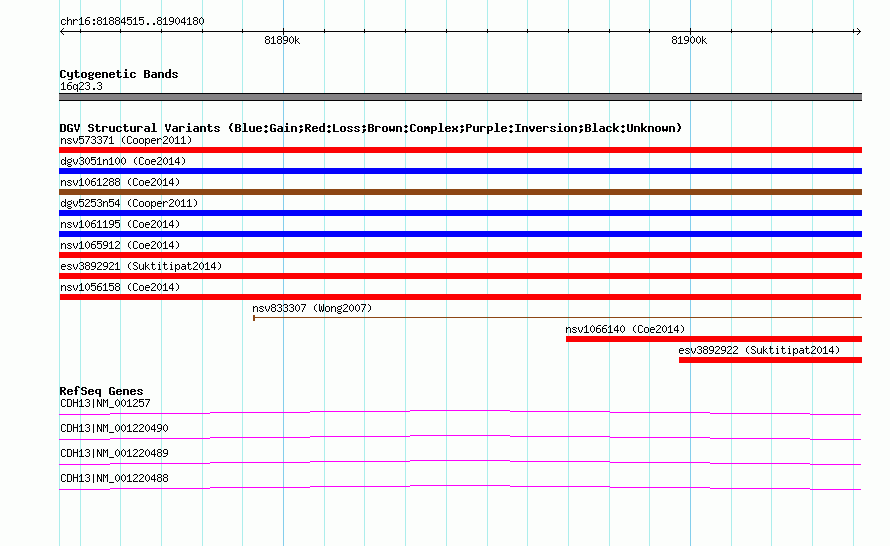Click the brown nsv1061288 complex bar

coord(460,192)
